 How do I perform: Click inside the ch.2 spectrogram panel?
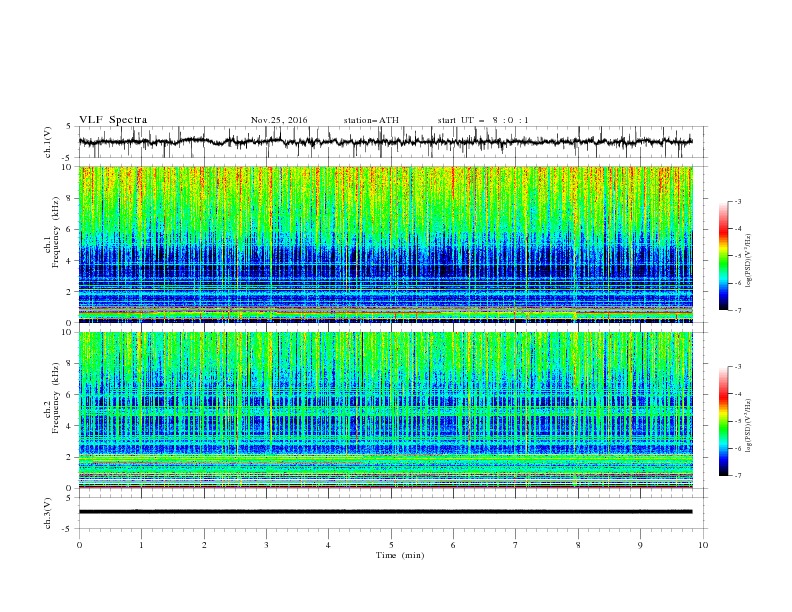click(386, 410)
